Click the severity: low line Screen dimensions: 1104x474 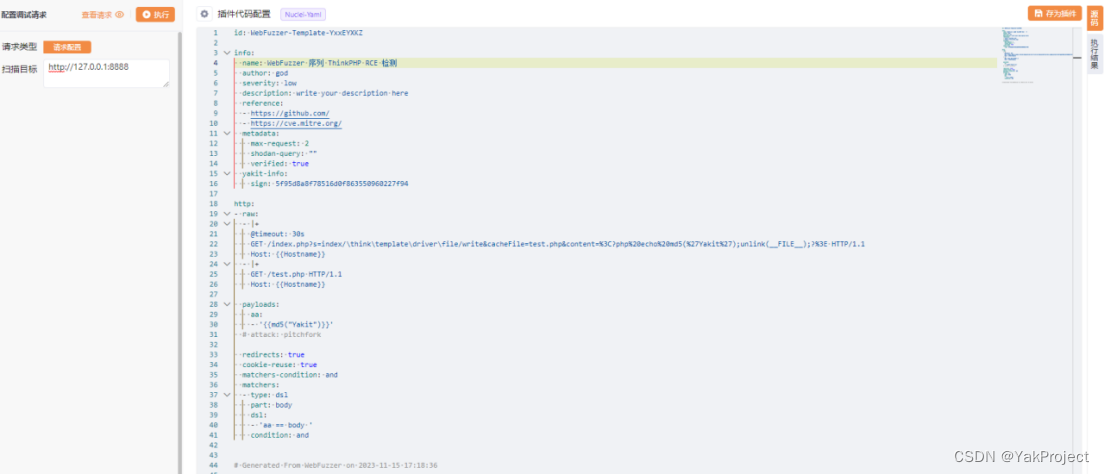(x=269, y=83)
